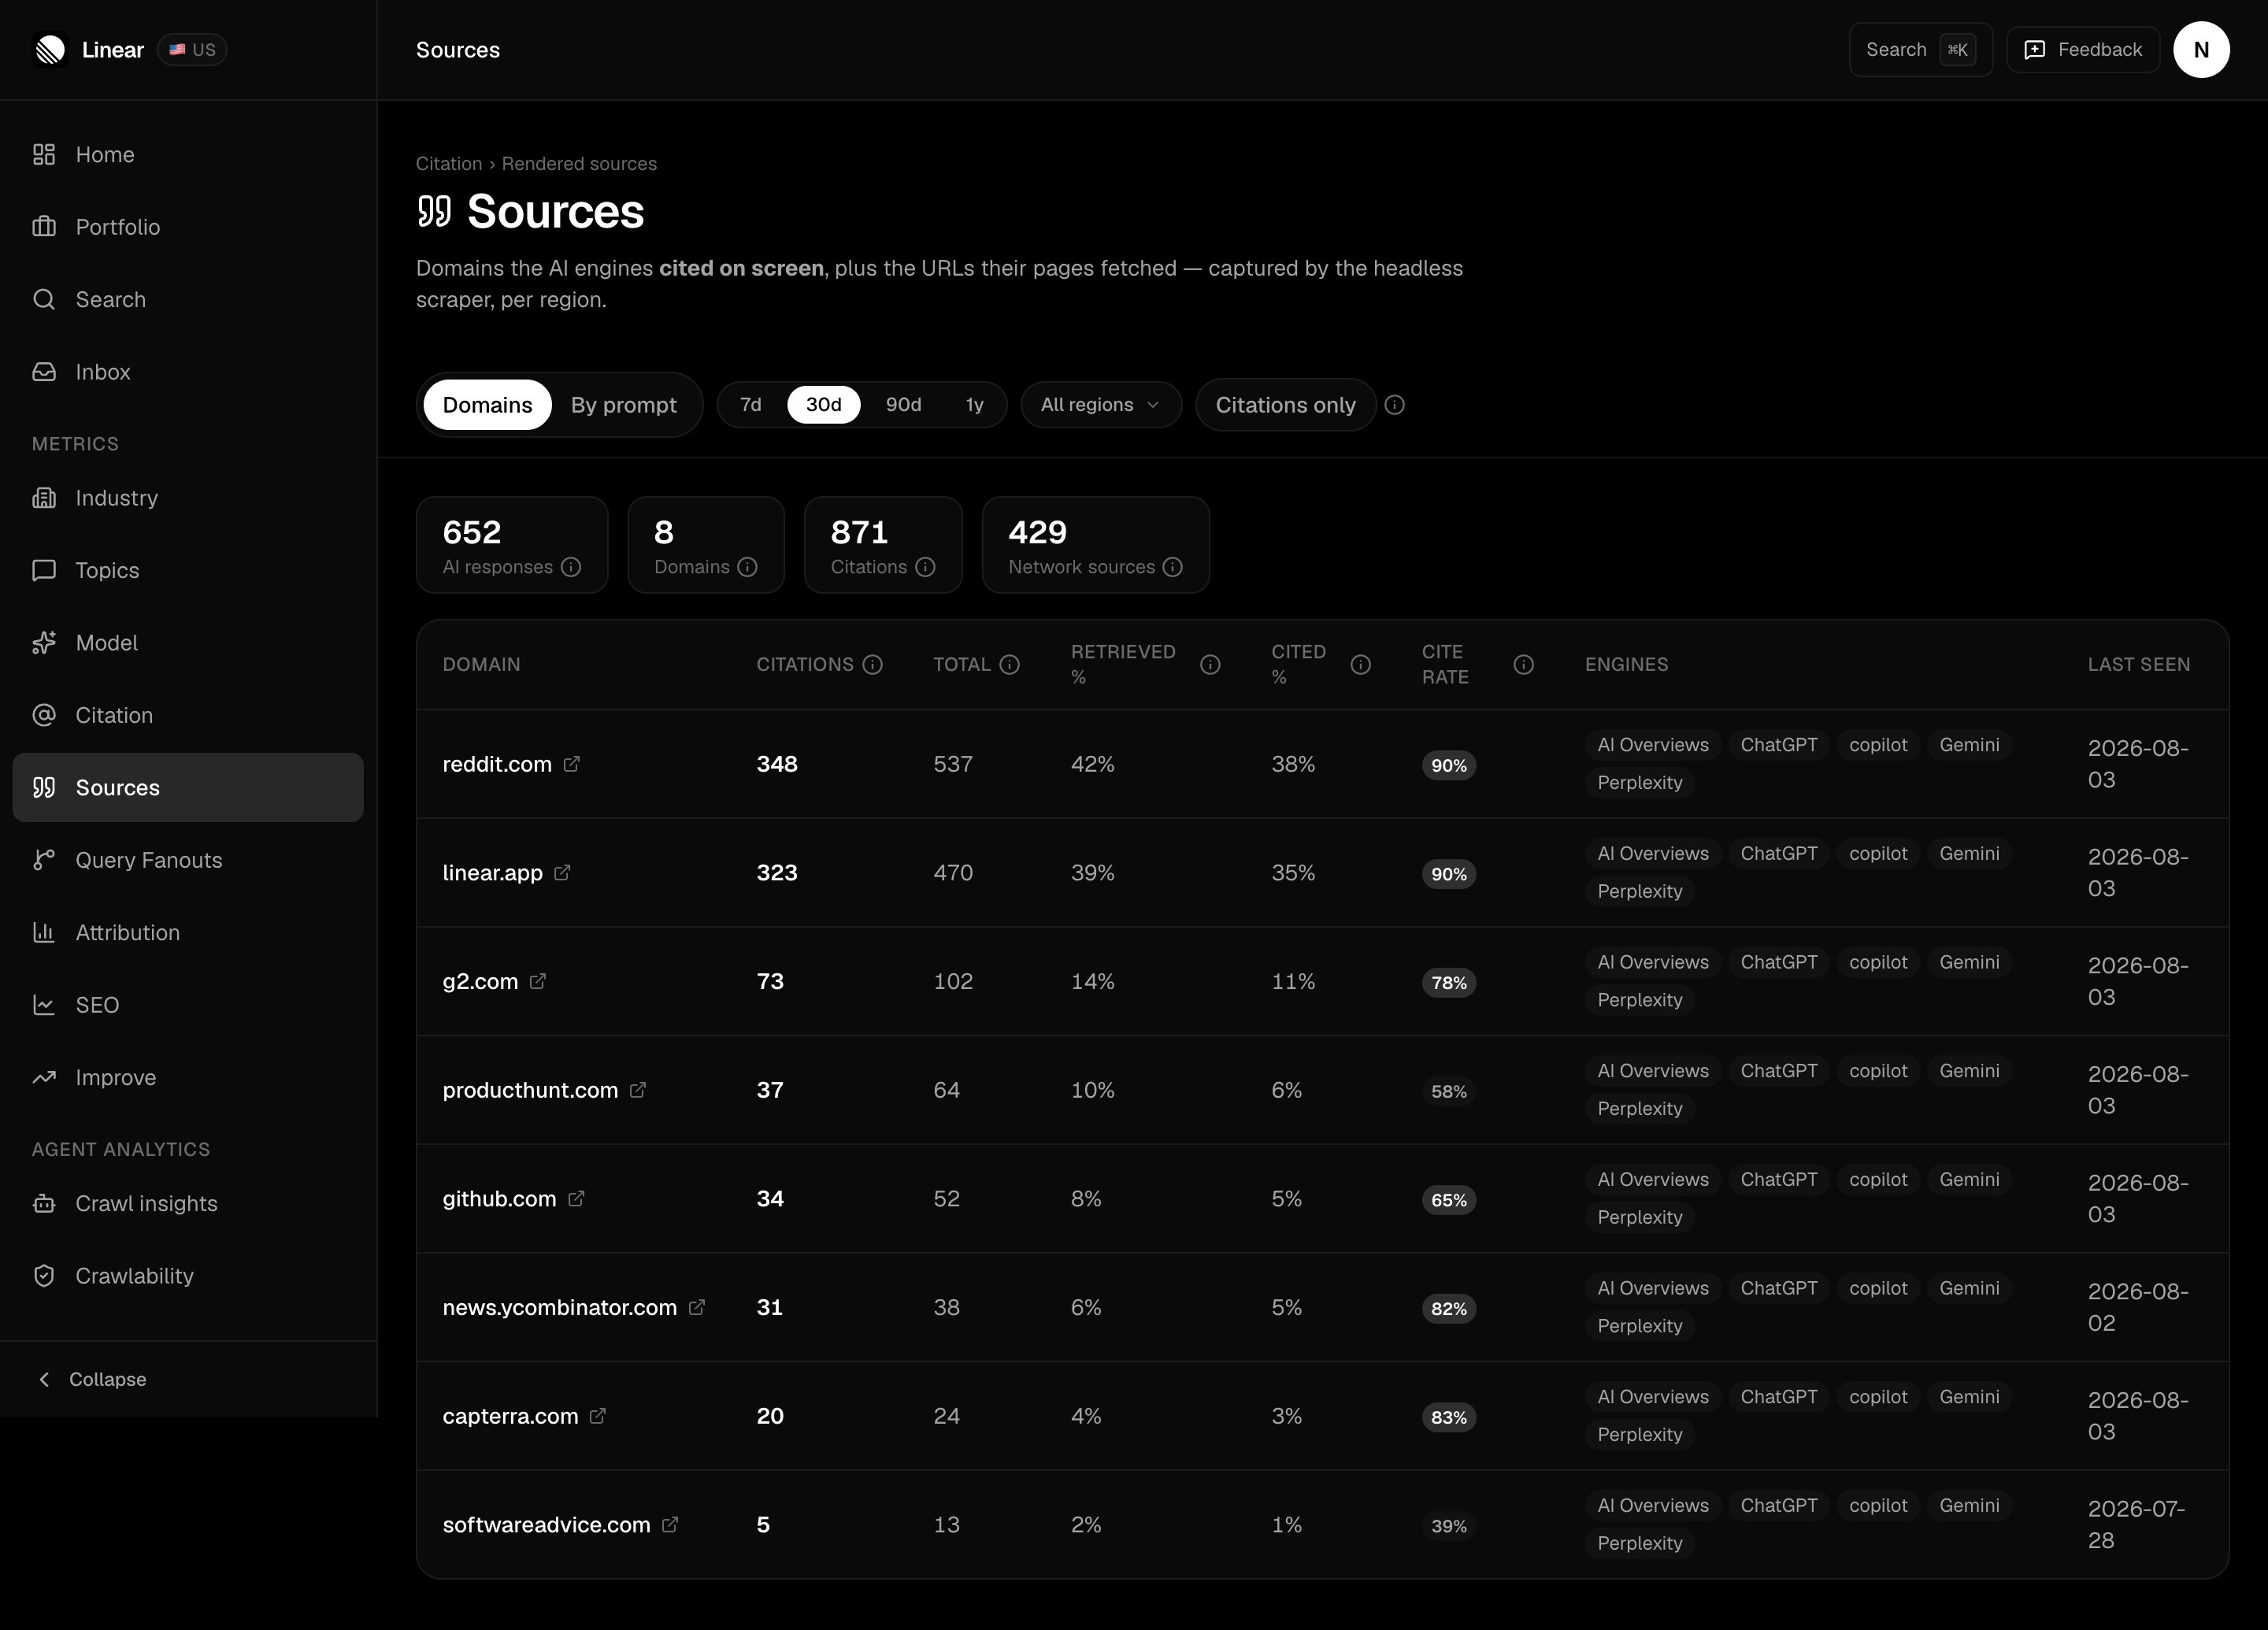The height and width of the screenshot is (1630, 2268).
Task: Open external link icon next to softwareadvice.com
Action: (x=670, y=1525)
